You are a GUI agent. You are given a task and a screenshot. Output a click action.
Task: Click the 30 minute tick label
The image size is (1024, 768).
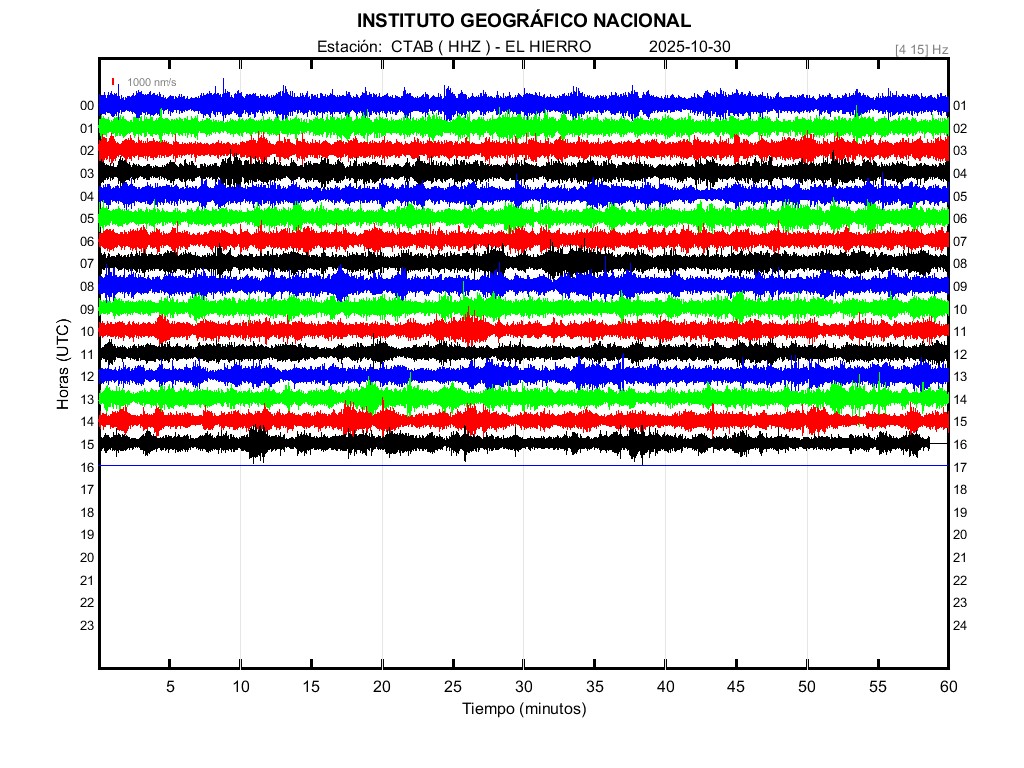tap(523, 686)
